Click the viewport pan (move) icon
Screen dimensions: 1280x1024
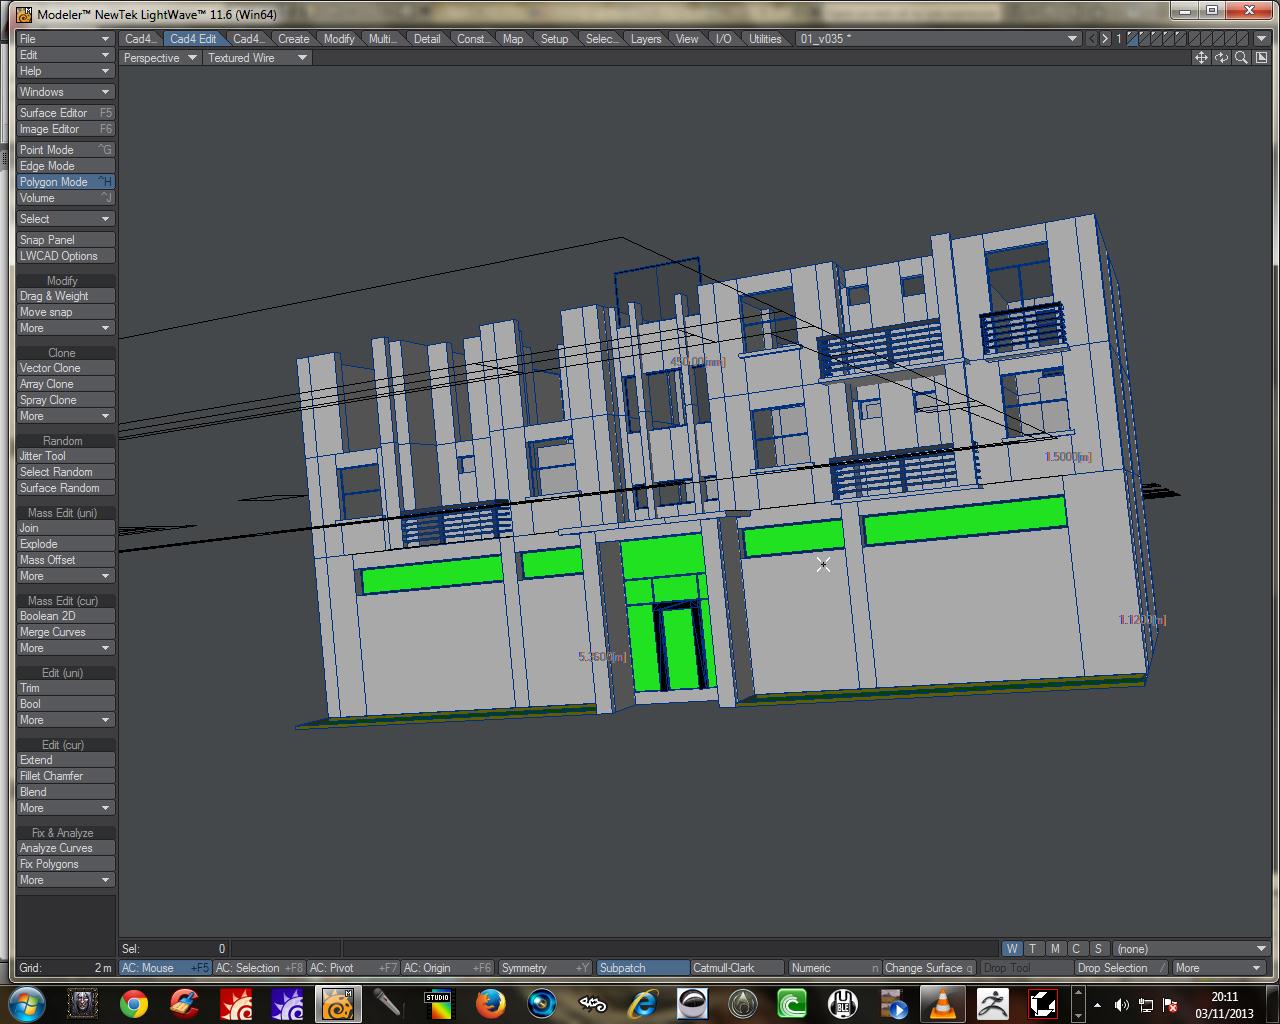point(1201,58)
